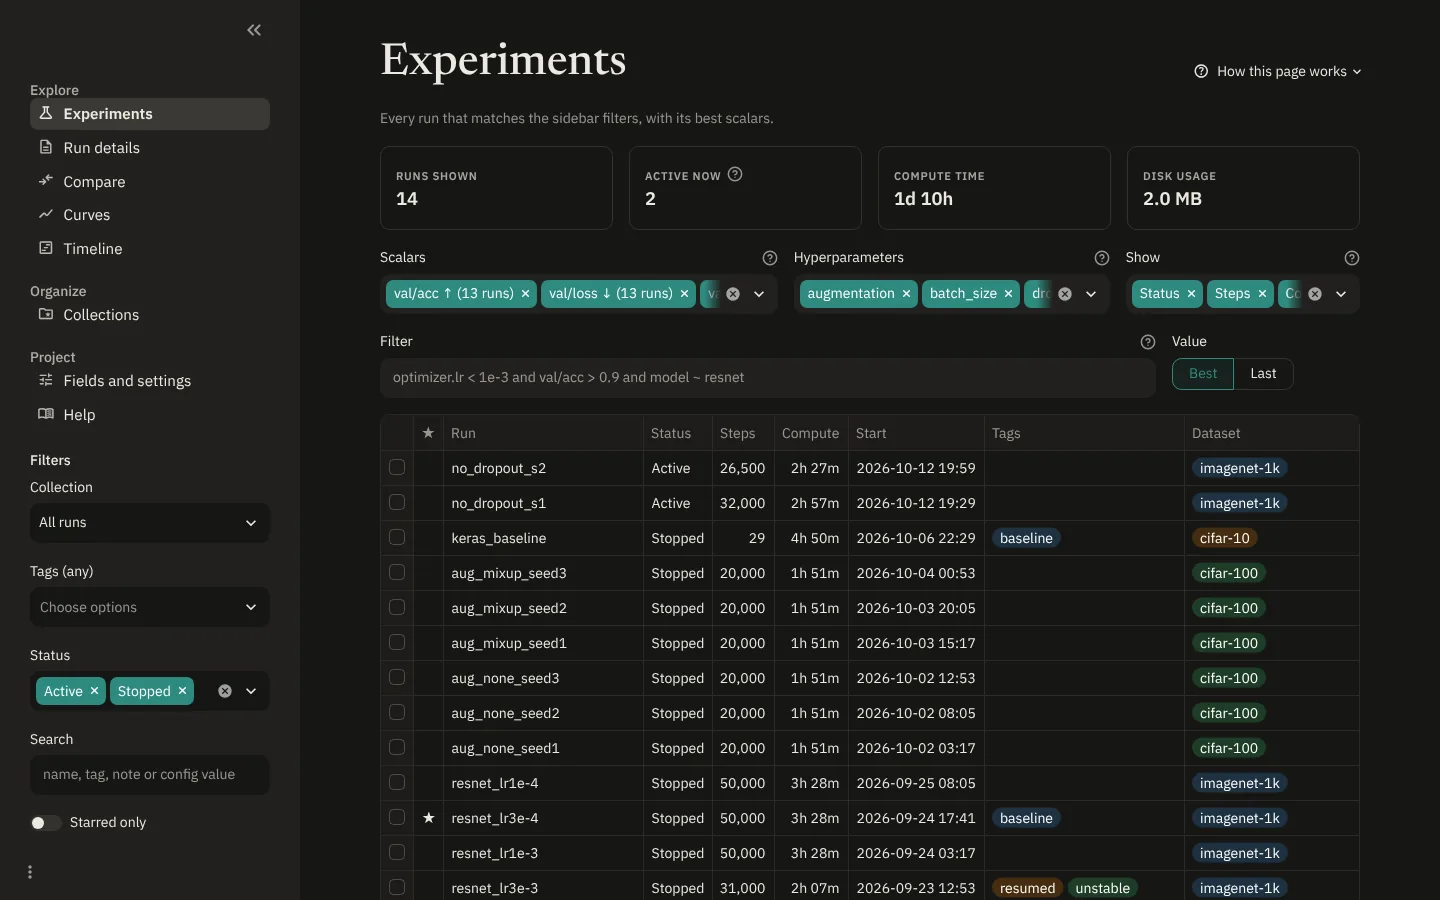Switch Value mode to Last
This screenshot has height=900, width=1440.
1263,374
